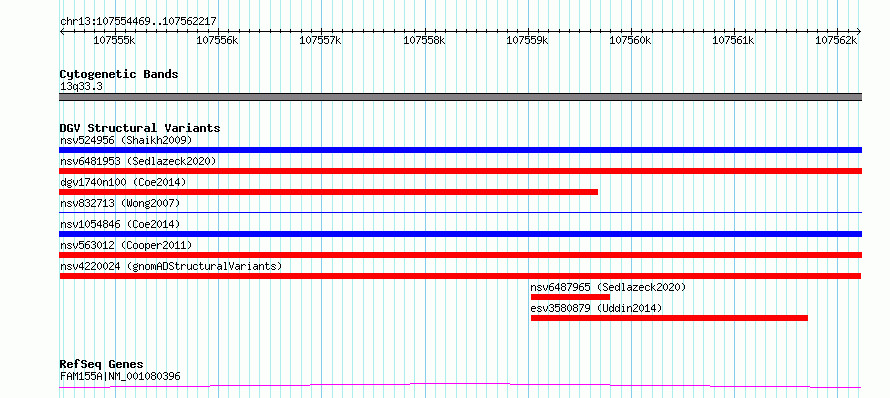
Task: Click the short red bar of nsv6487965
Action: (x=570, y=297)
